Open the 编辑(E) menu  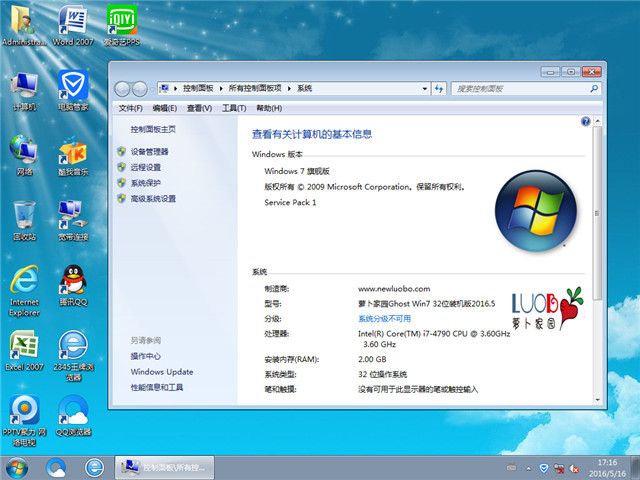[x=164, y=108]
